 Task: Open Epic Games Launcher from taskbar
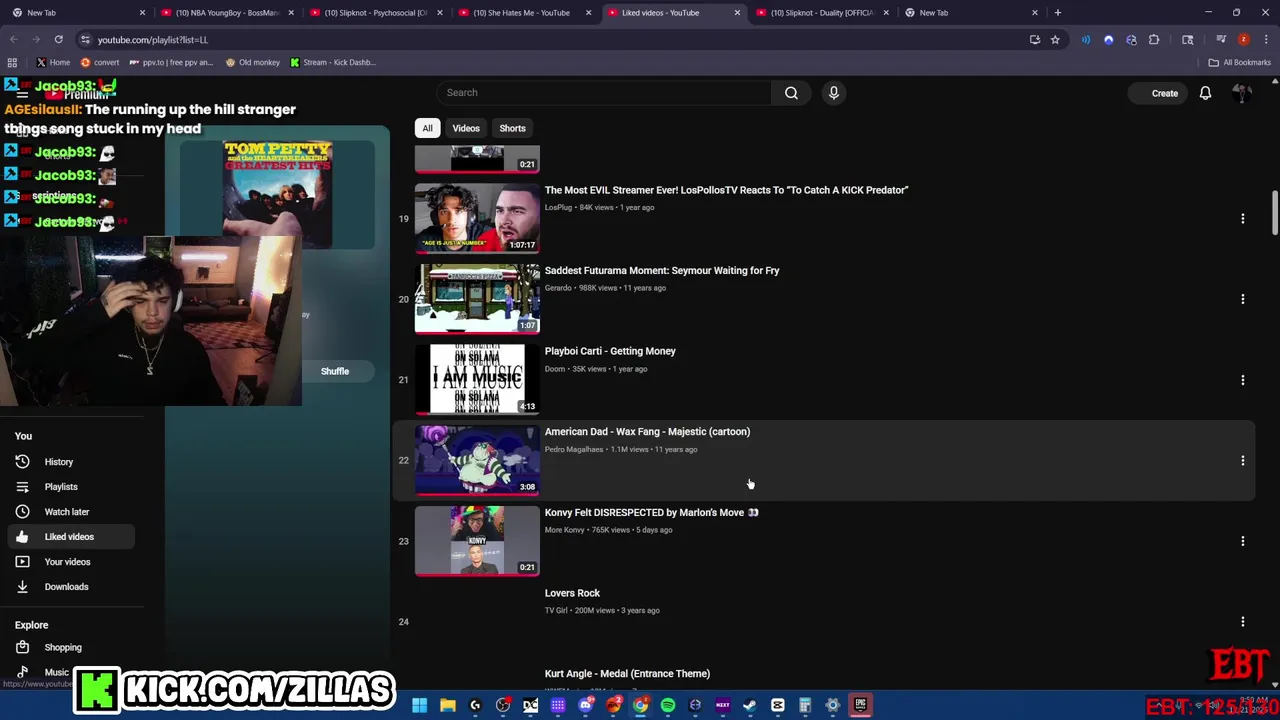click(x=859, y=705)
